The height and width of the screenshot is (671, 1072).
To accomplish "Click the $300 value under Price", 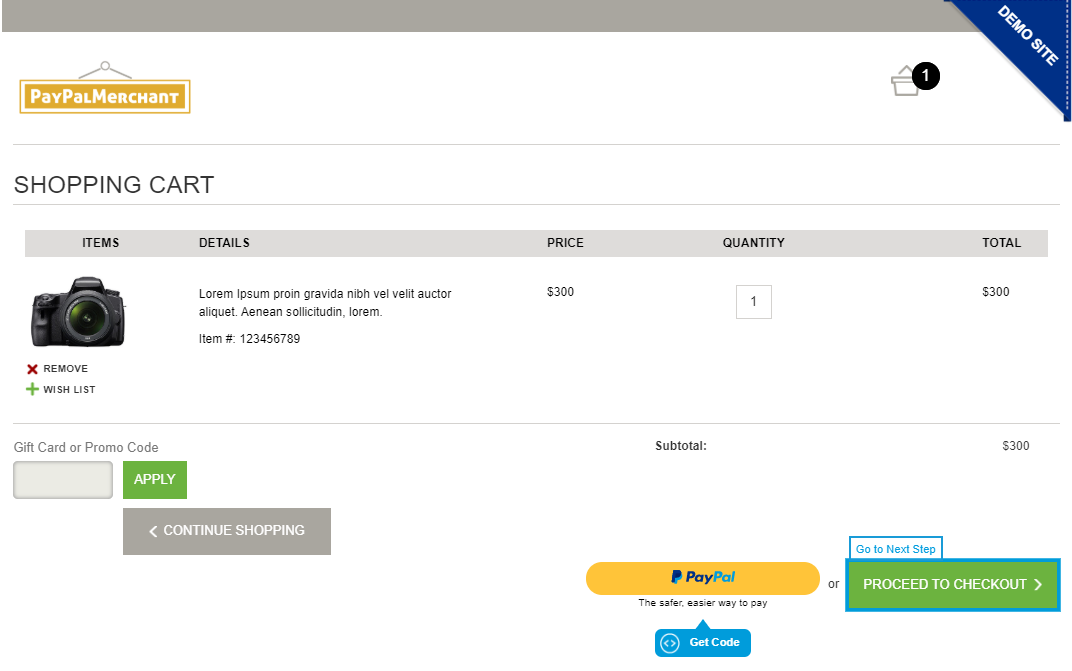I will pos(561,292).
